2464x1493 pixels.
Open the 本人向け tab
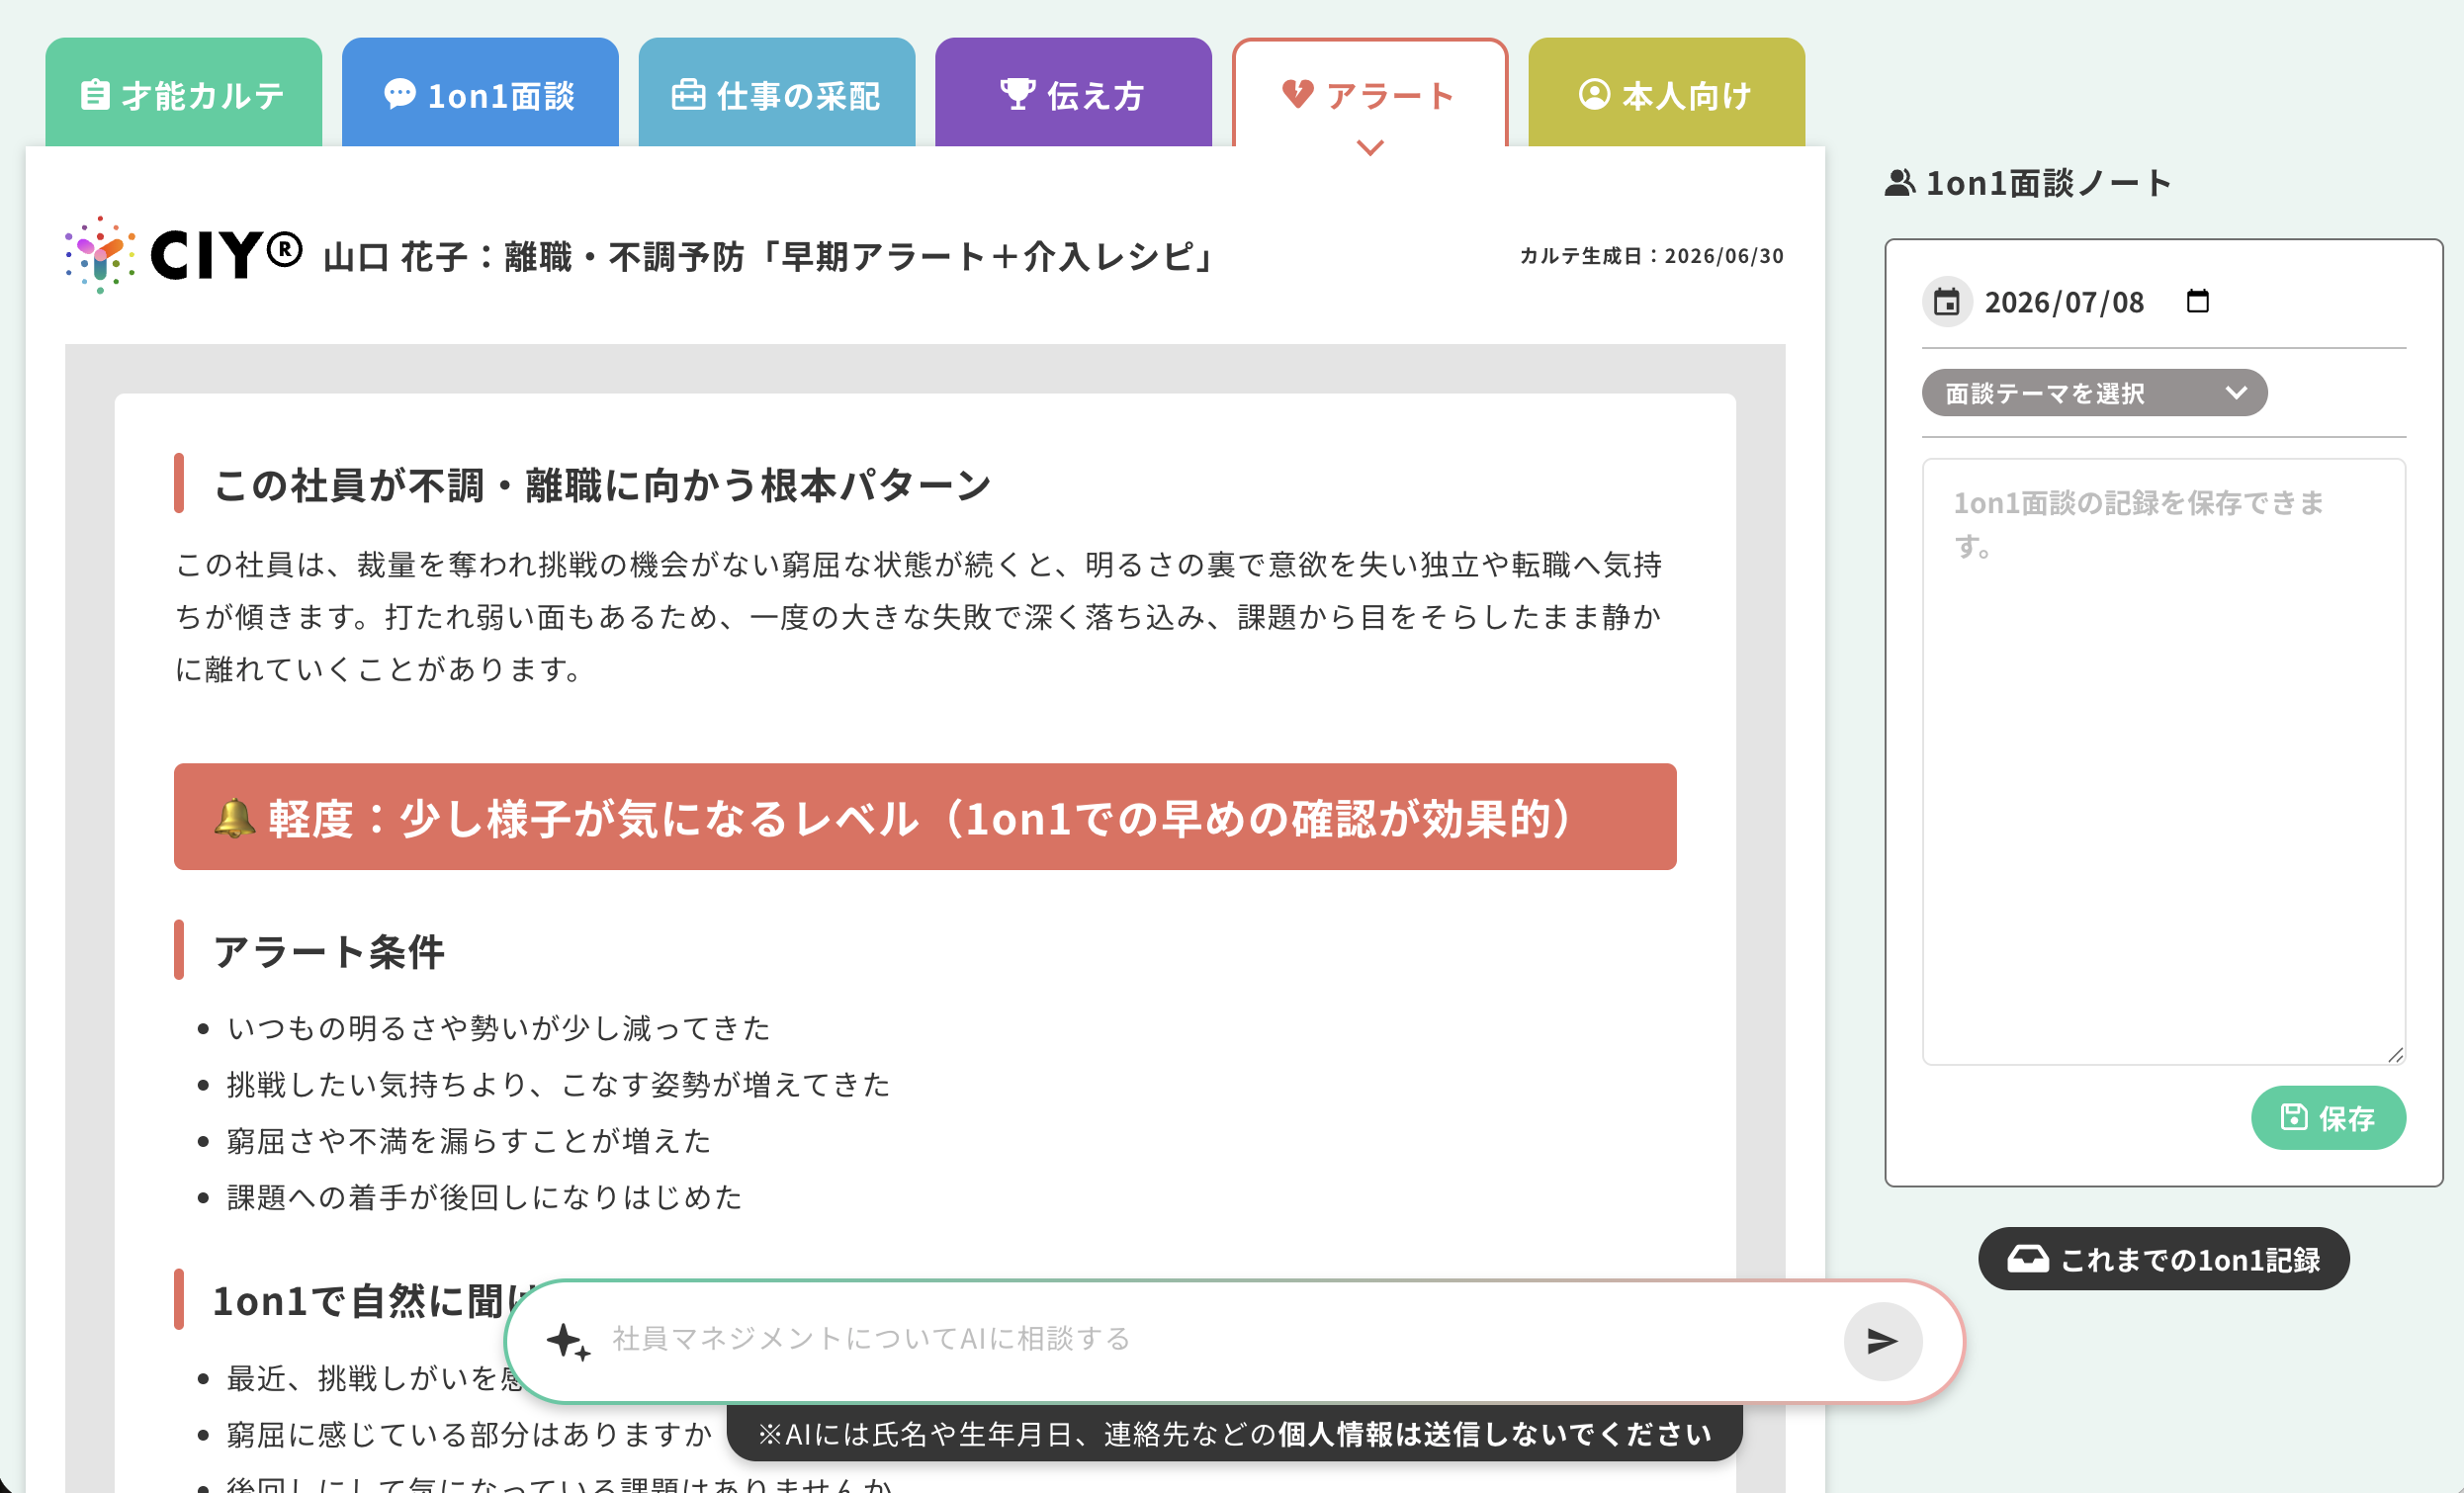1666,93
